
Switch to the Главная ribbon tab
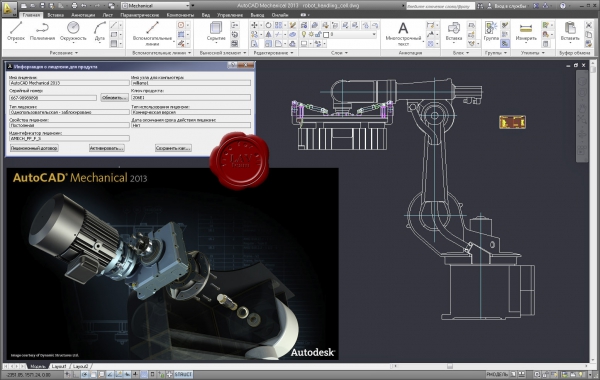coord(31,15)
